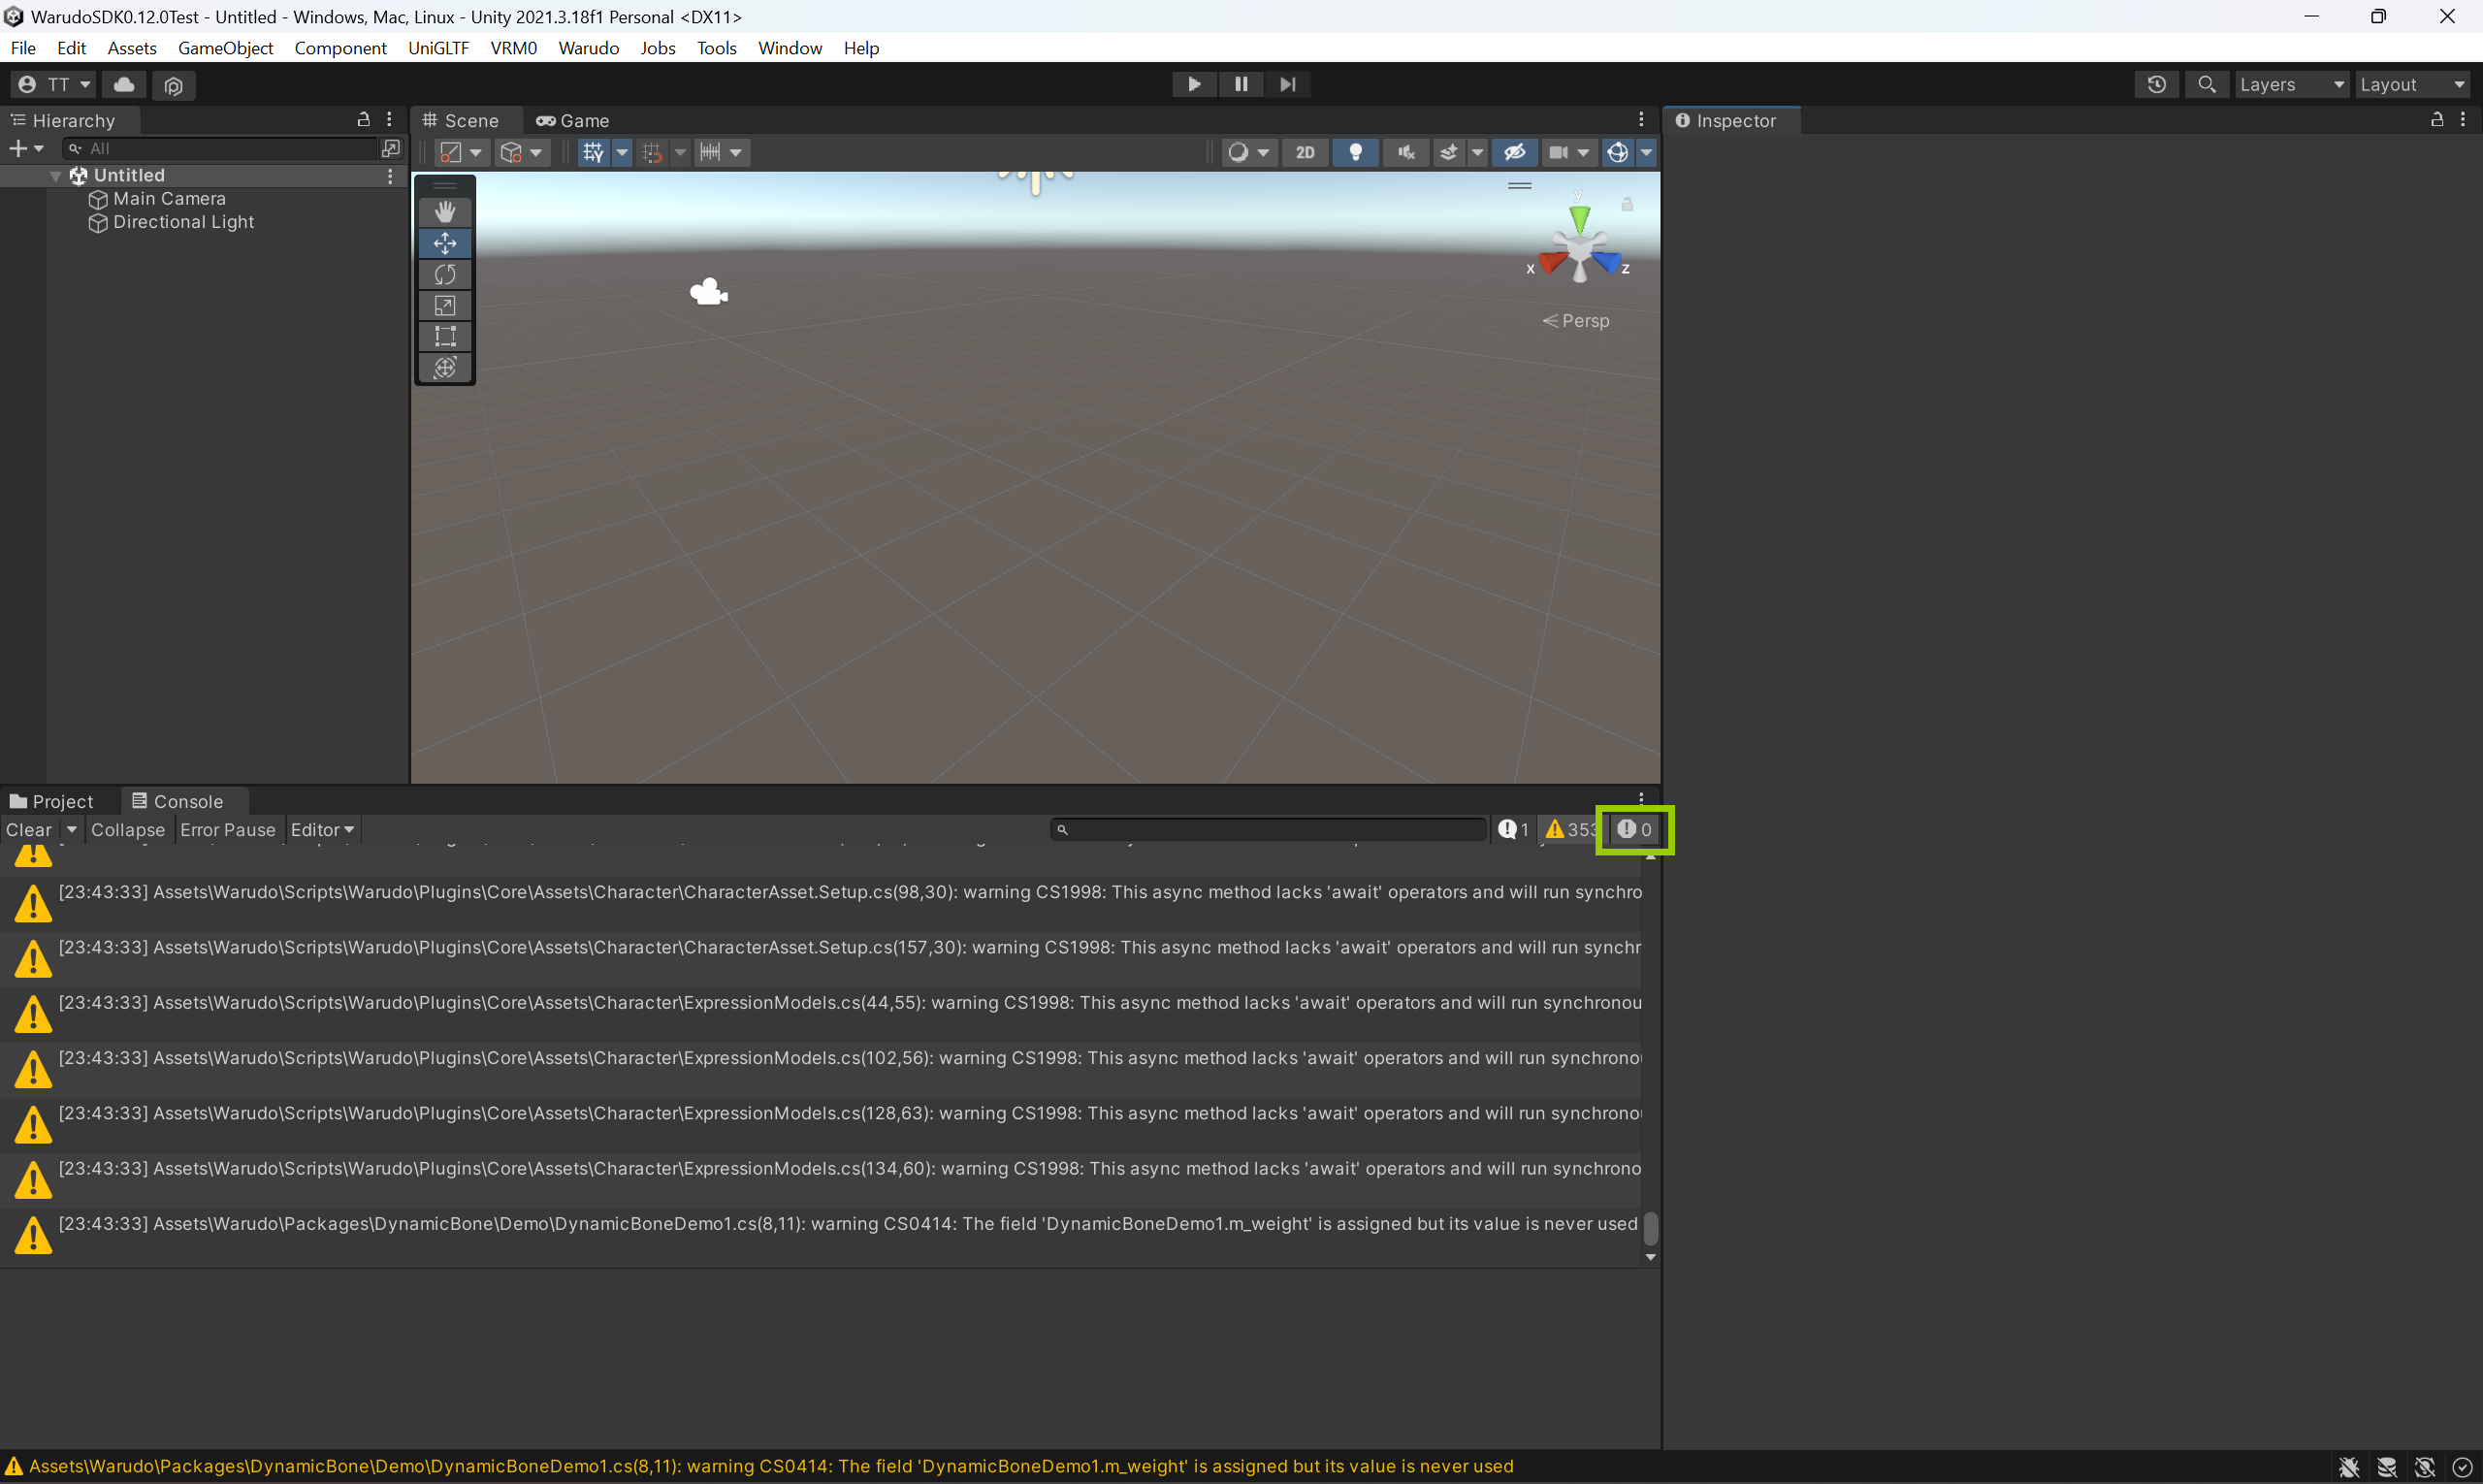2483x1484 pixels.
Task: Toggle scene lighting bulb button
Action: point(1355,152)
